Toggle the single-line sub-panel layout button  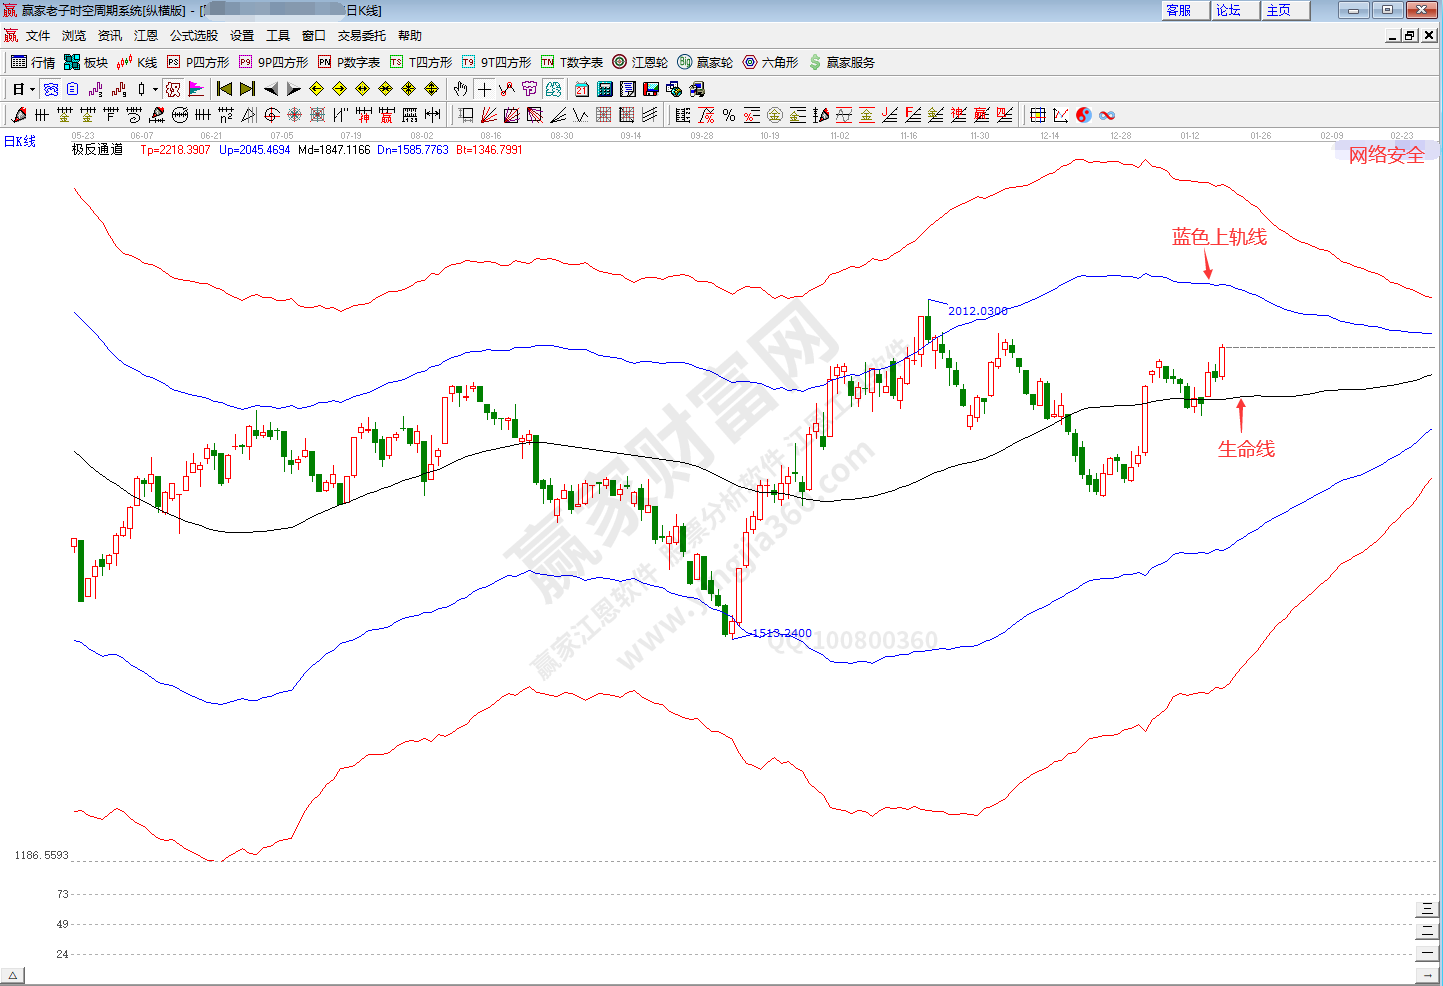click(x=1427, y=953)
